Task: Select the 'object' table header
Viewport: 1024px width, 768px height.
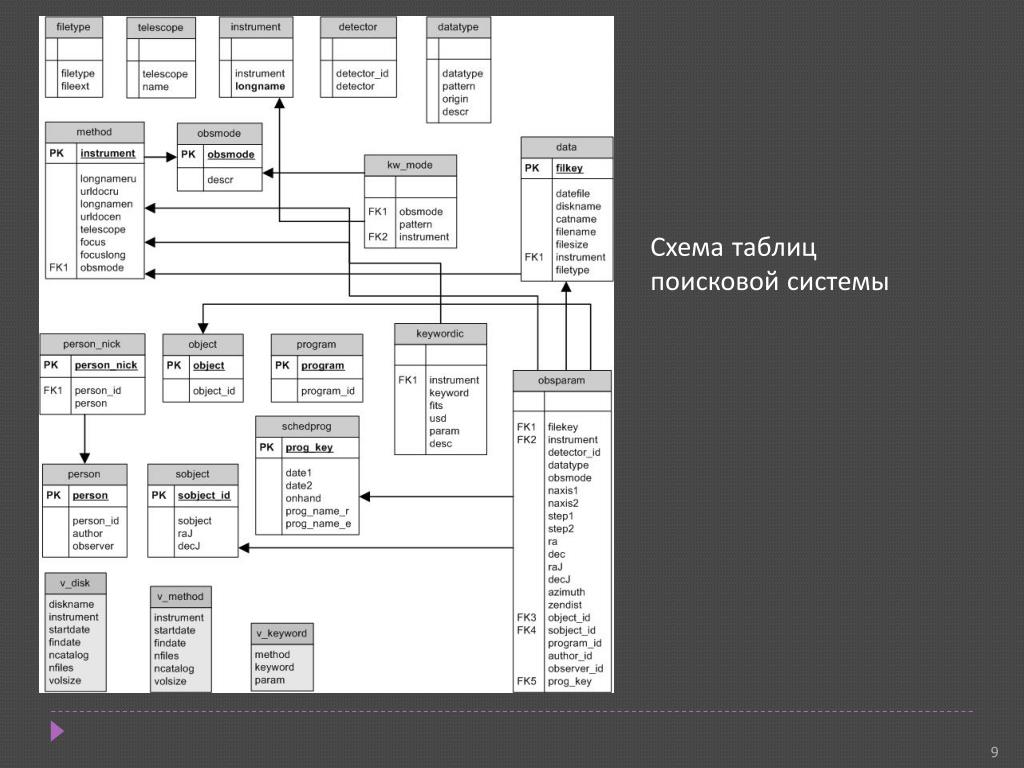Action: [202, 345]
